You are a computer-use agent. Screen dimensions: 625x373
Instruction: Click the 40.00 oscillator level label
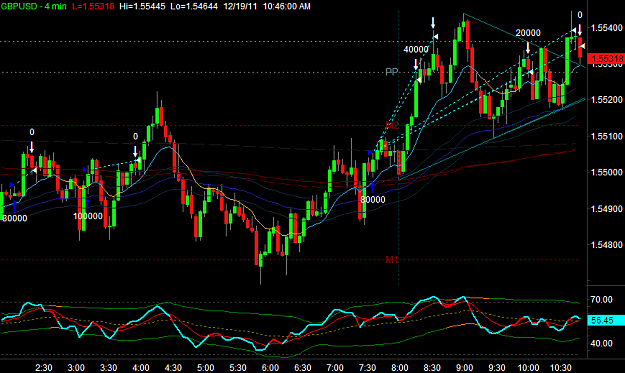[x=601, y=343]
